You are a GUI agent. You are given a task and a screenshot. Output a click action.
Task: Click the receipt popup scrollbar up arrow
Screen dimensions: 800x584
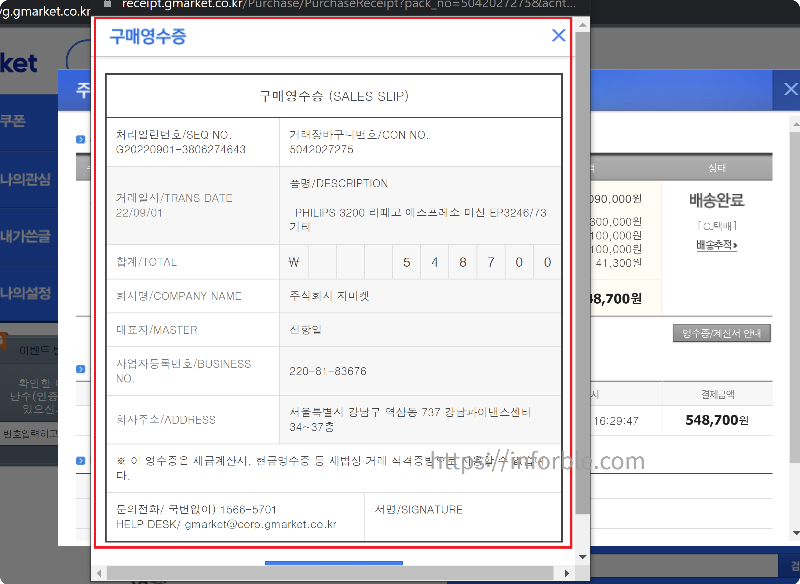pyautogui.click(x=583, y=24)
